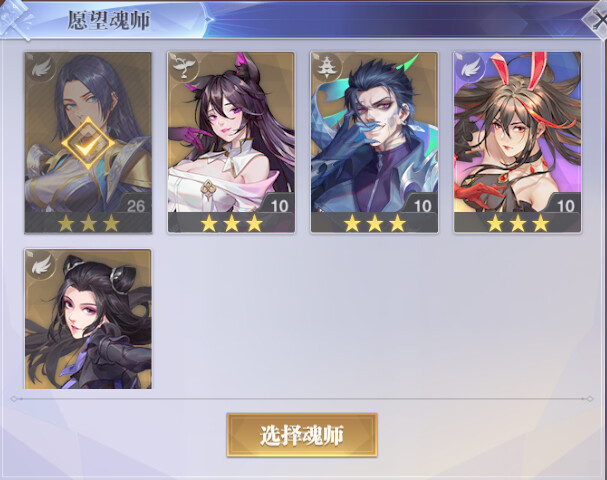Viewport: 607px width, 480px height.
Task: Click the hammer emblem beside 愿望魂师 title
Action: point(16,19)
